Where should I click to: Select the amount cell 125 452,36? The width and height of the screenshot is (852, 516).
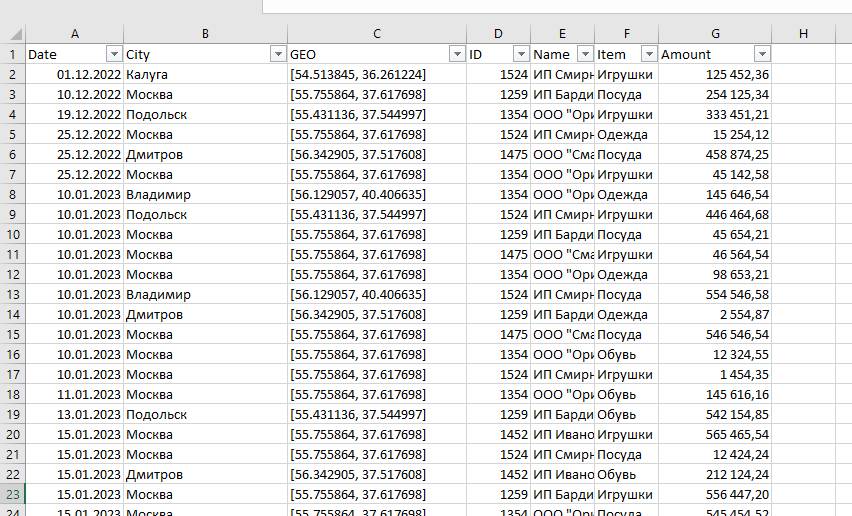pyautogui.click(x=715, y=74)
